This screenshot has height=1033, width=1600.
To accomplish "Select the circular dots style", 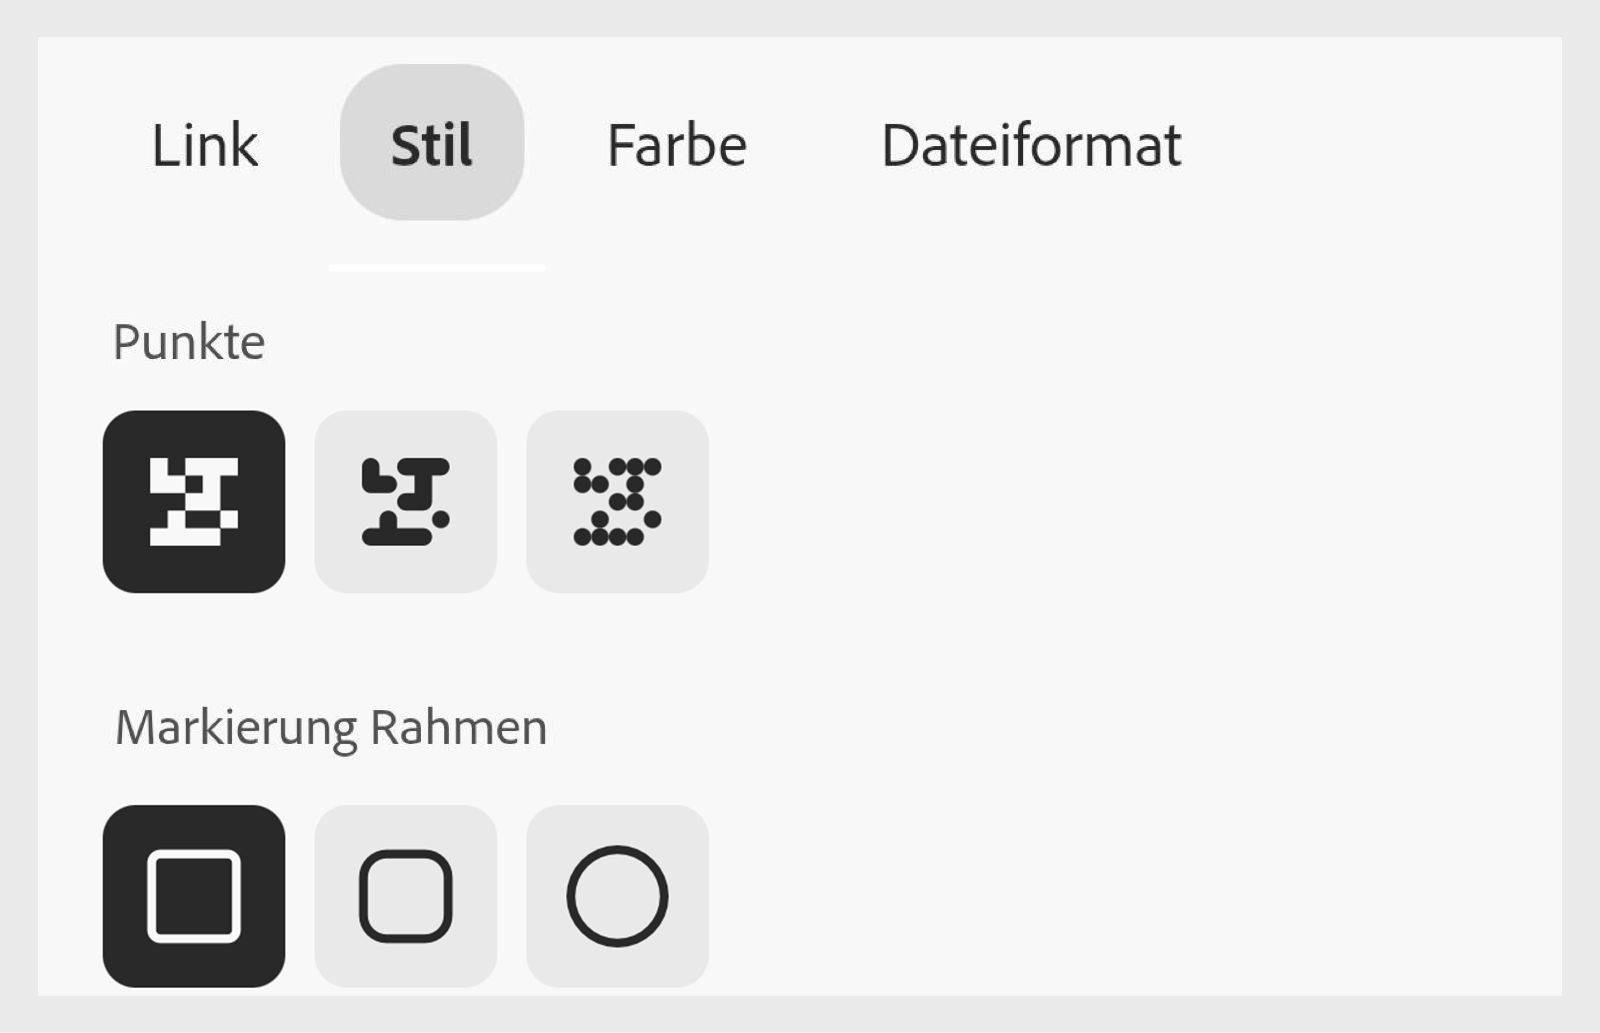I will click(x=617, y=499).
